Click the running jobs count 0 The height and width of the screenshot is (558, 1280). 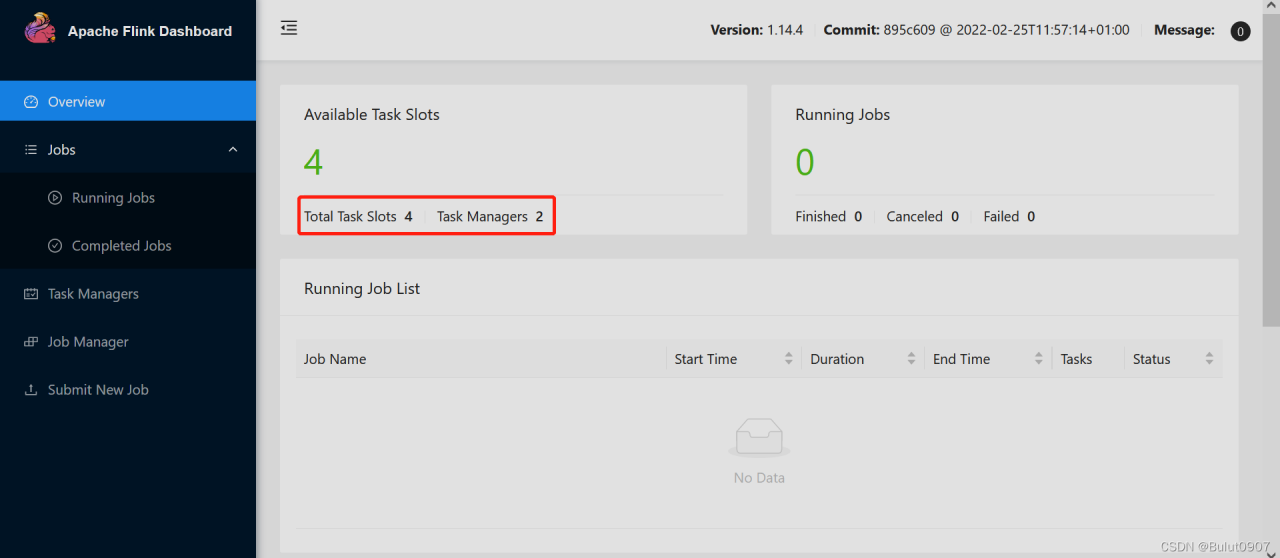(x=805, y=162)
